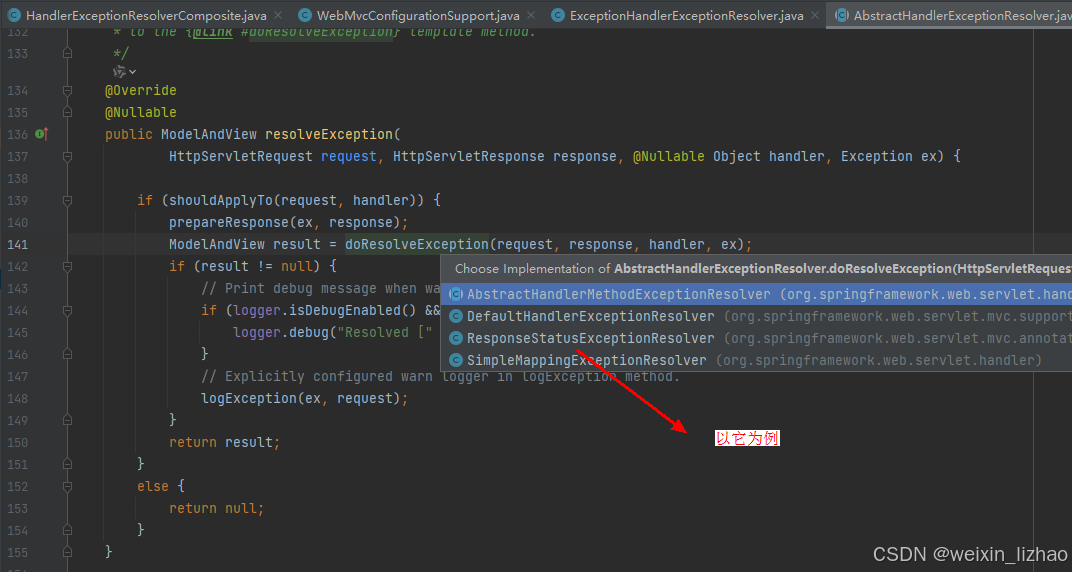This screenshot has width=1072, height=572.
Task: Click the file icon on WebMvcConfigurationSupport.java tab
Action: pos(305,15)
